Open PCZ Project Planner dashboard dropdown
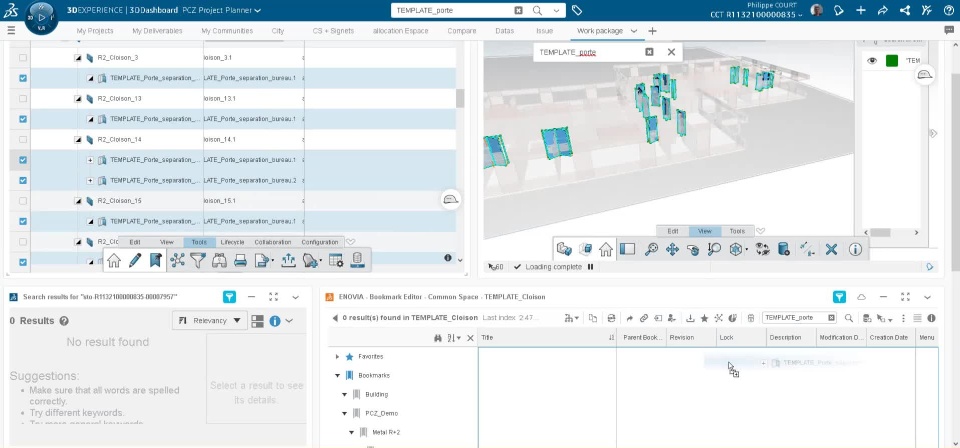 pos(257,10)
